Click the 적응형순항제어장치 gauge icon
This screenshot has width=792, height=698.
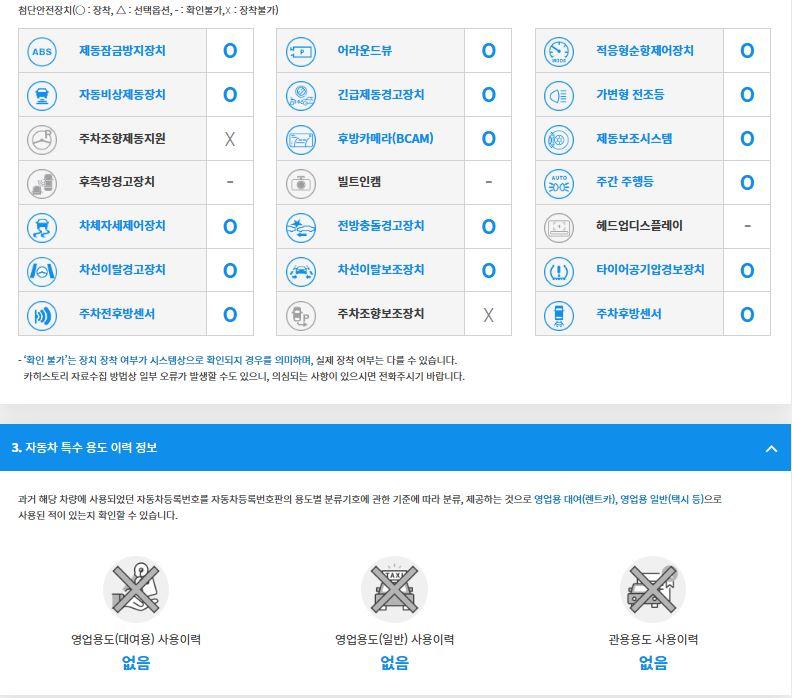click(559, 51)
